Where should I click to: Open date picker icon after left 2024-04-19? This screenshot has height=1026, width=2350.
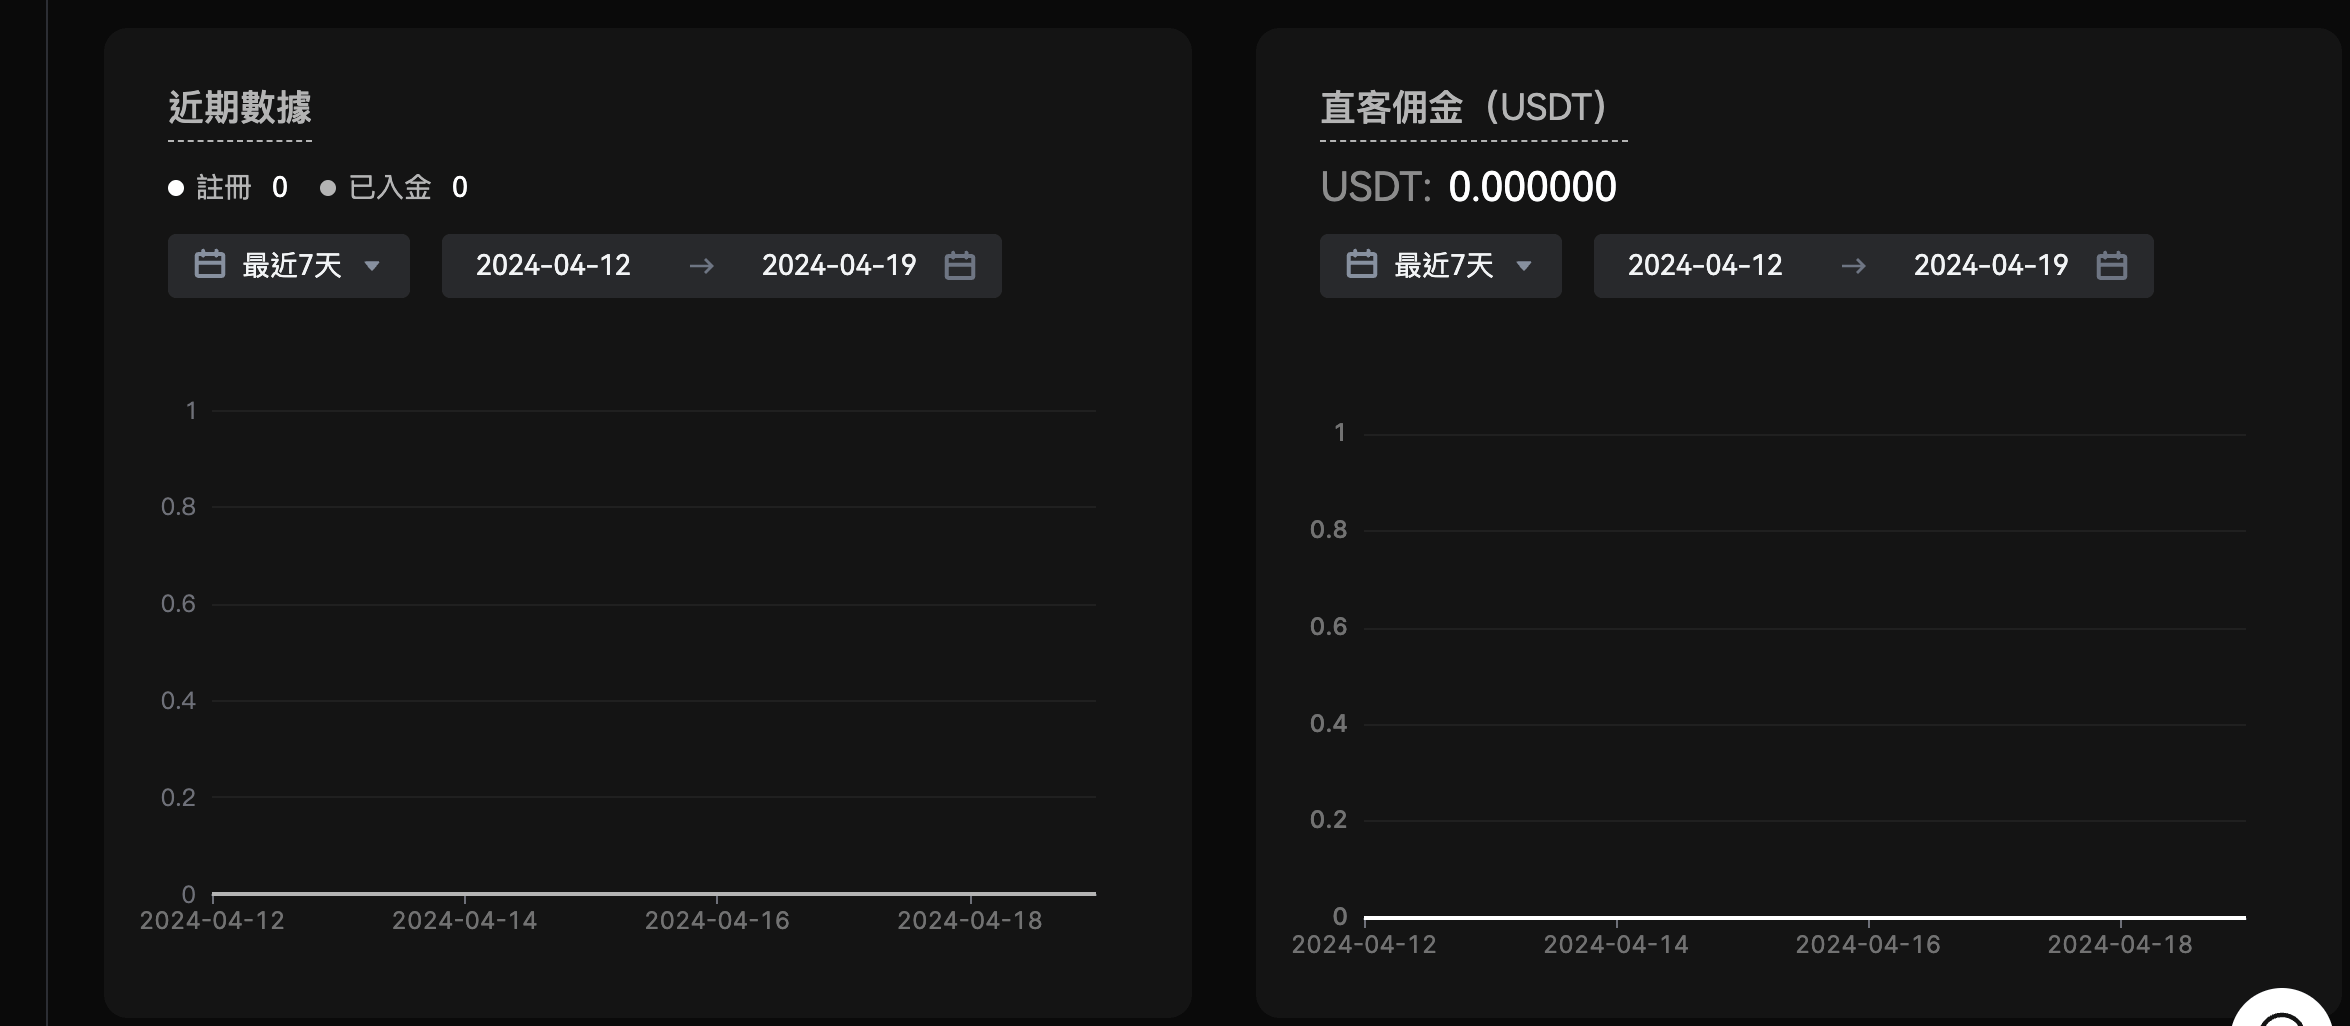pos(959,266)
